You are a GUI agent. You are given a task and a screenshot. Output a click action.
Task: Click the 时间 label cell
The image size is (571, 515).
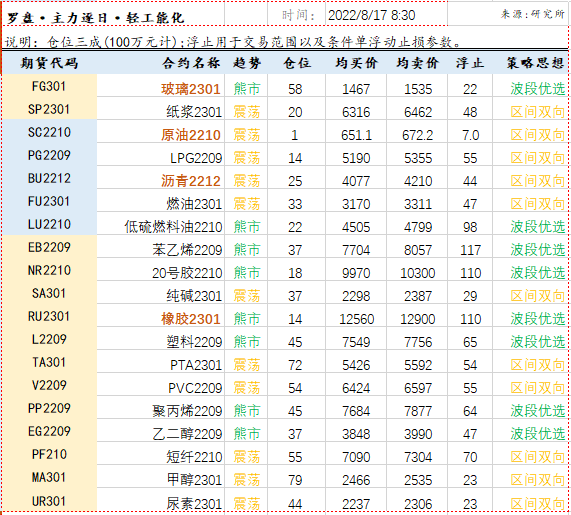(298, 15)
